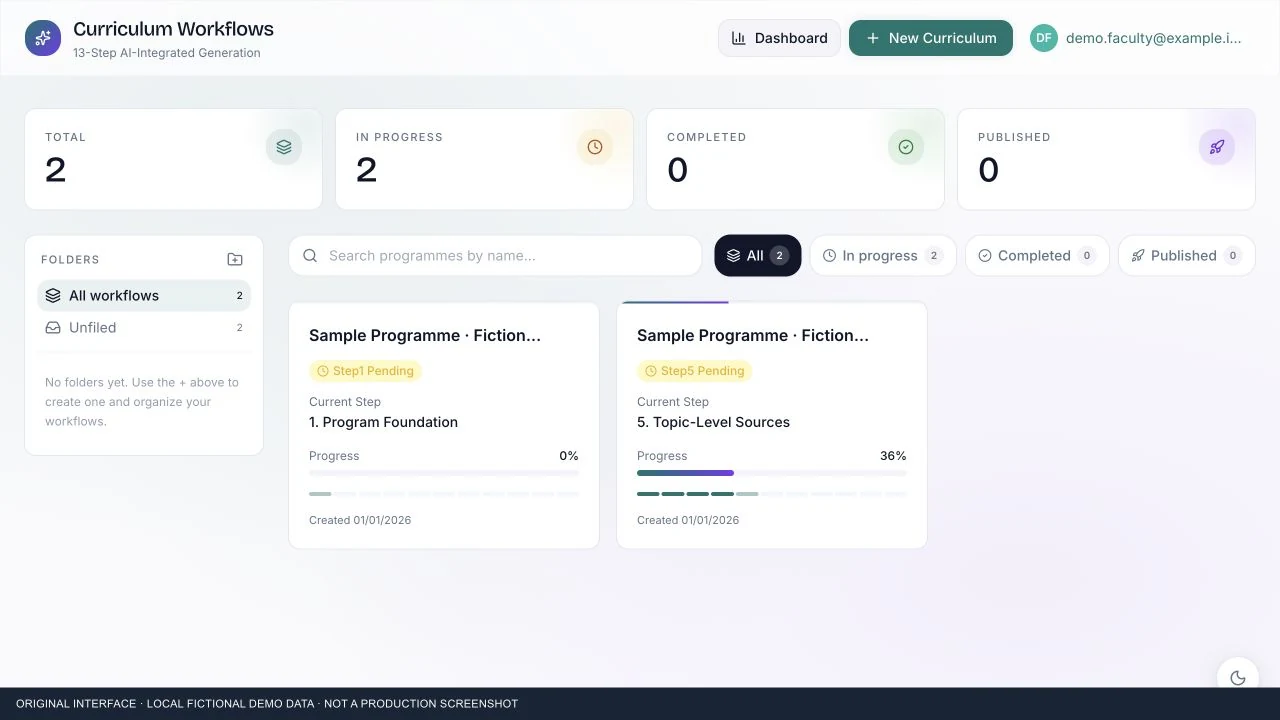
Task: Click the Curriculum Workflows title
Action: pos(173,29)
